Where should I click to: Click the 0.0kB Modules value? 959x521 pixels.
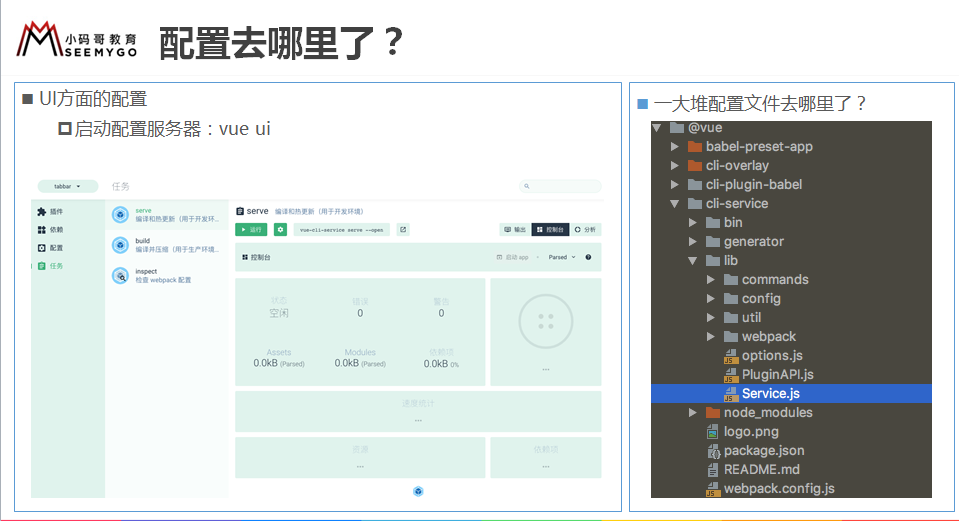coord(360,363)
